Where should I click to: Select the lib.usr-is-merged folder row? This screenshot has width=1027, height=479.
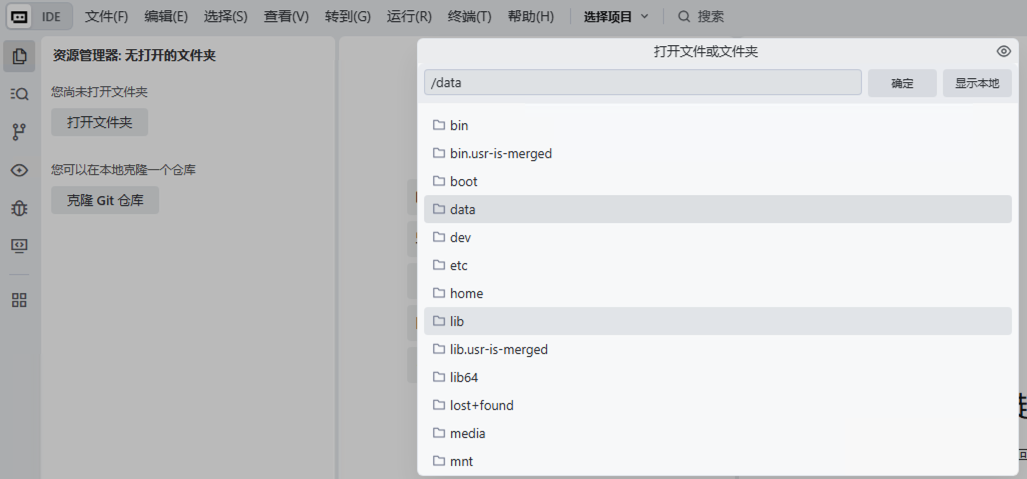point(717,349)
